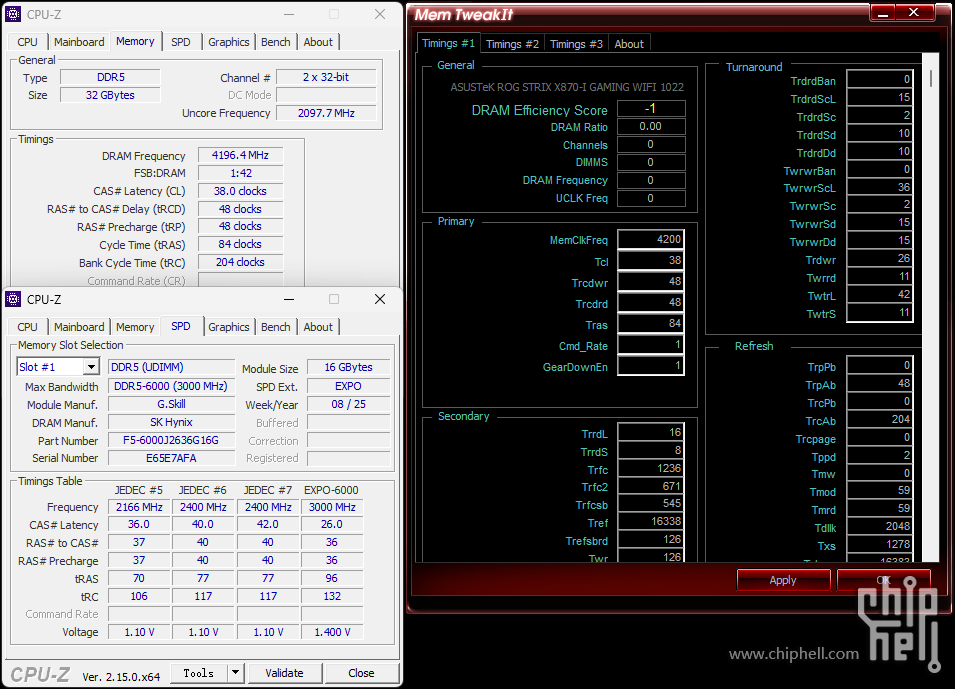The image size is (955, 689).
Task: Open the About tab in the CPU-Z SPD window
Action: pos(318,327)
